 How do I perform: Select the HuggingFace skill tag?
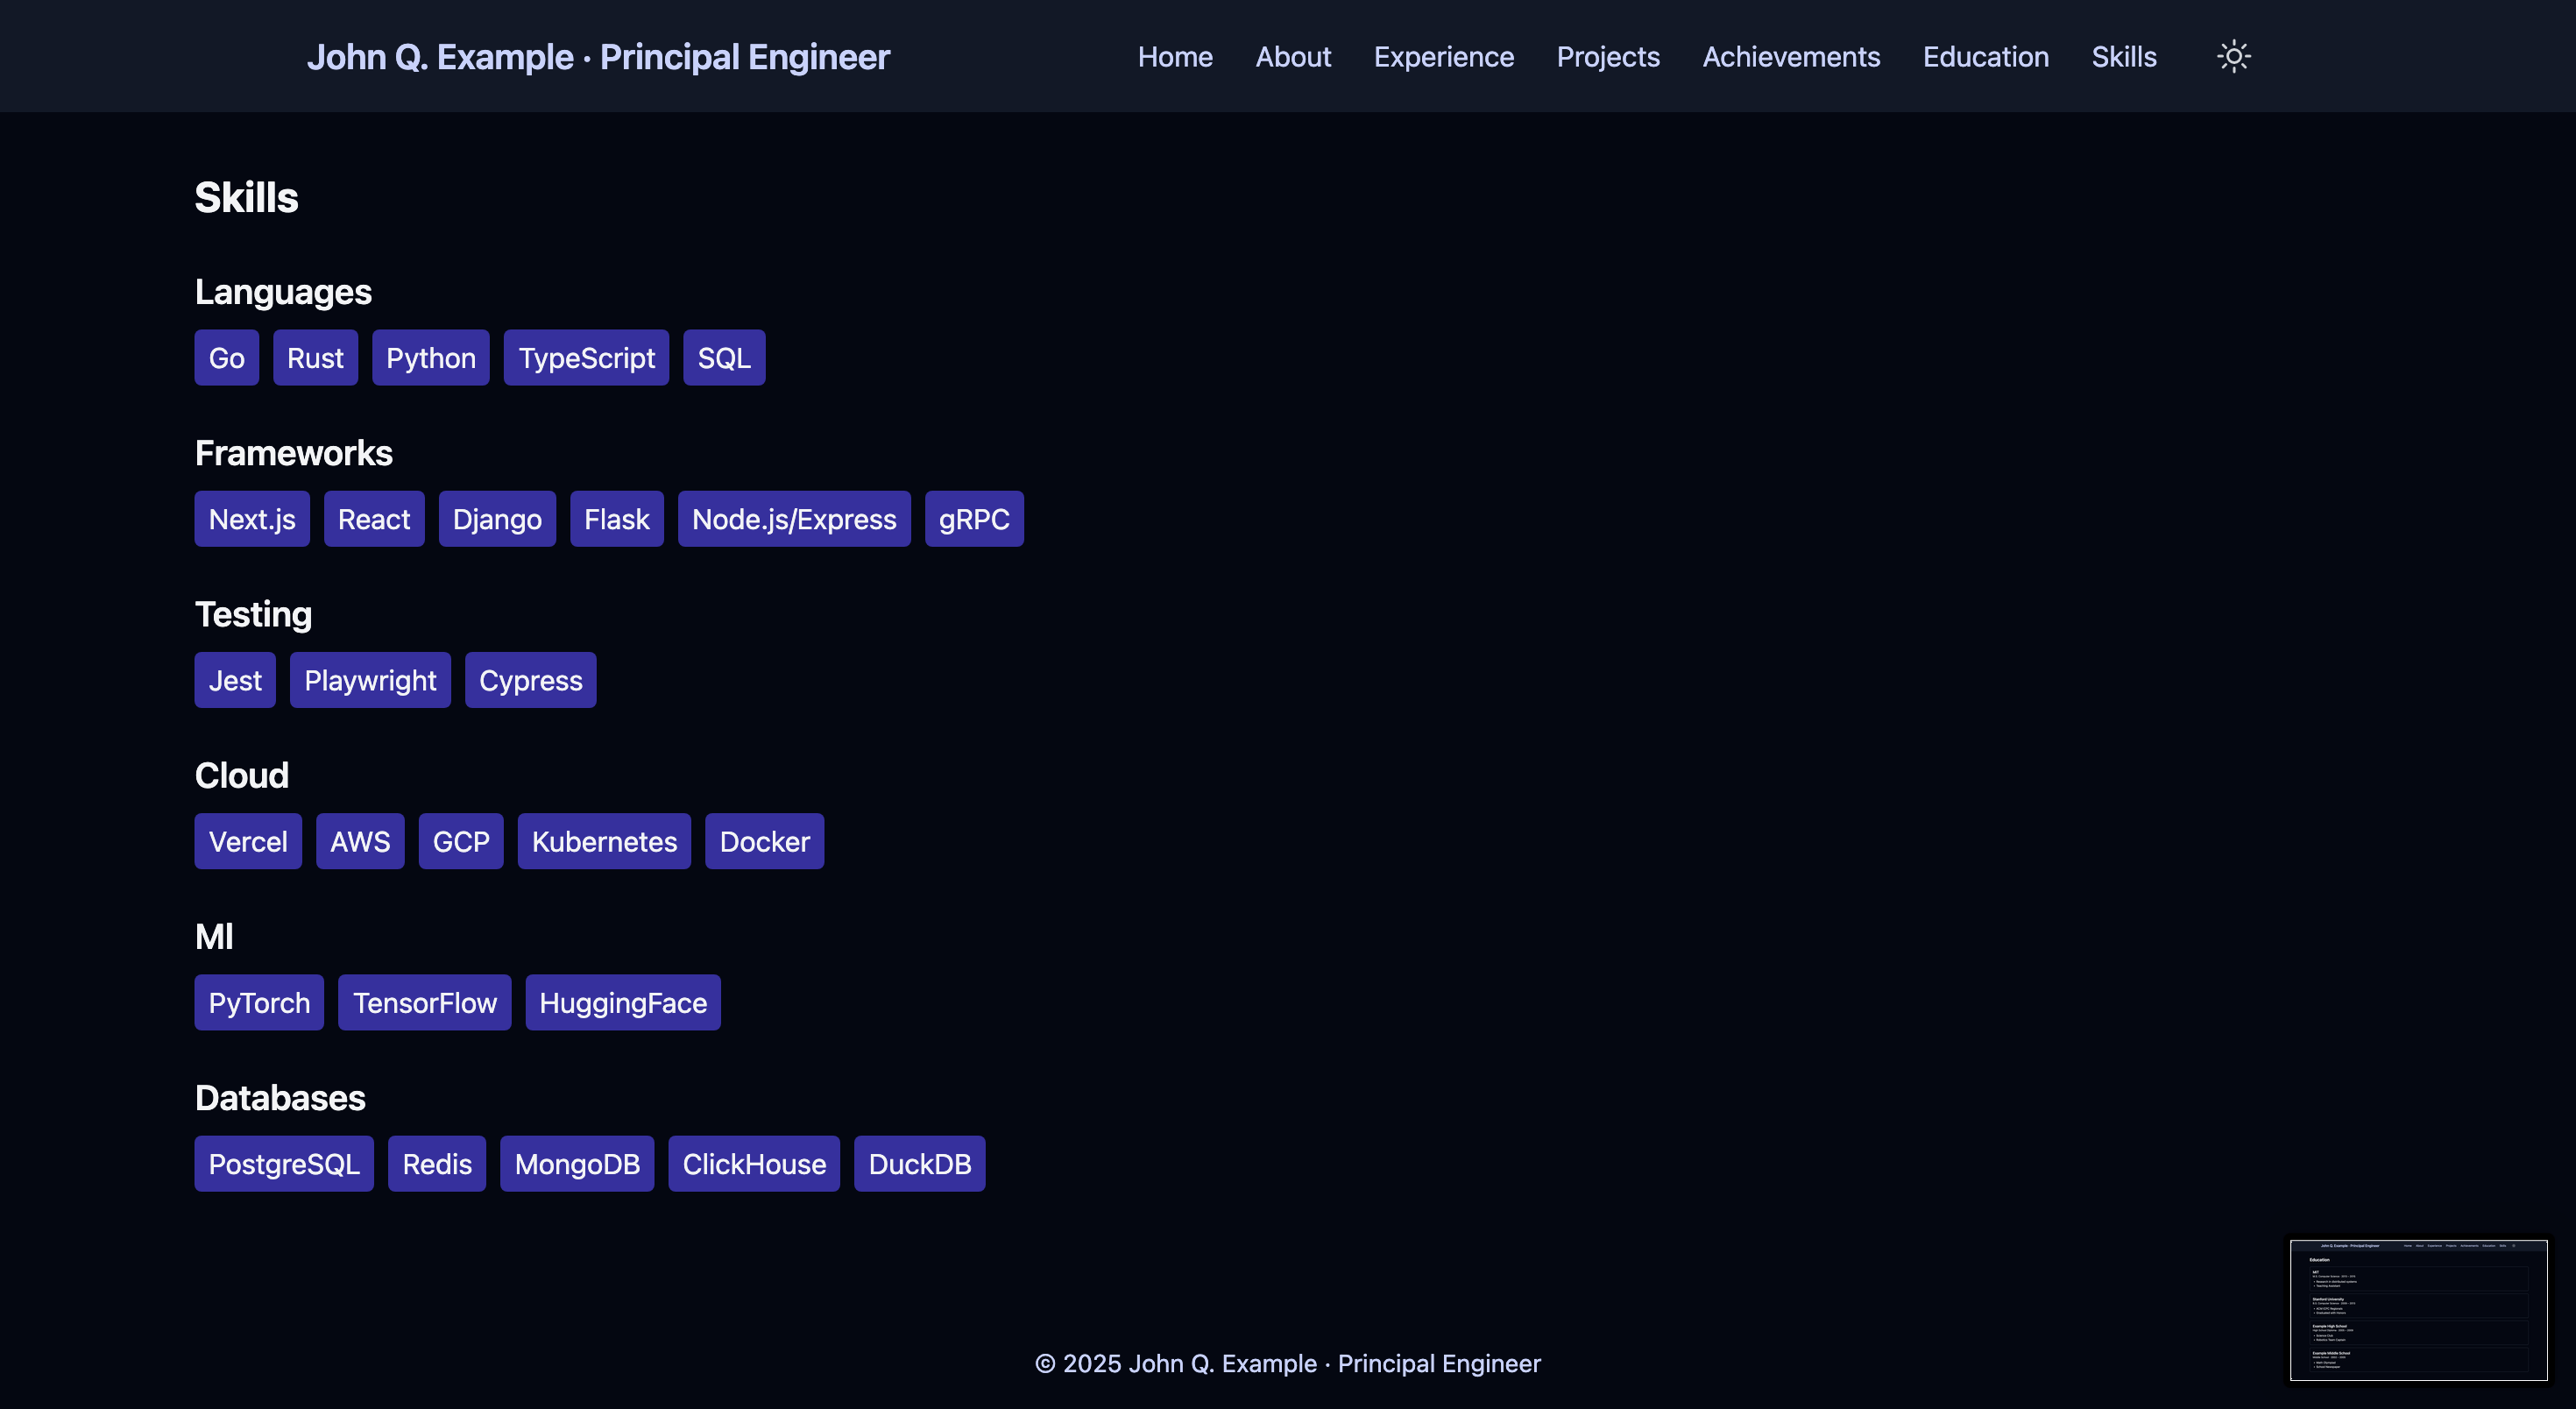(622, 1002)
